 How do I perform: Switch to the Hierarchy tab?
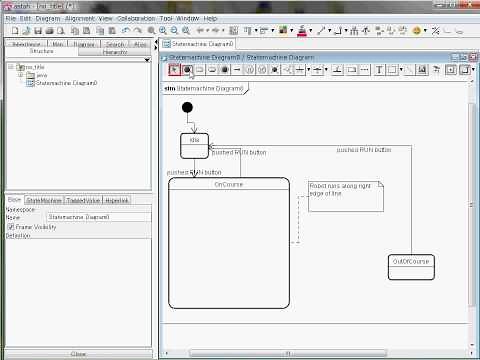tap(115, 52)
